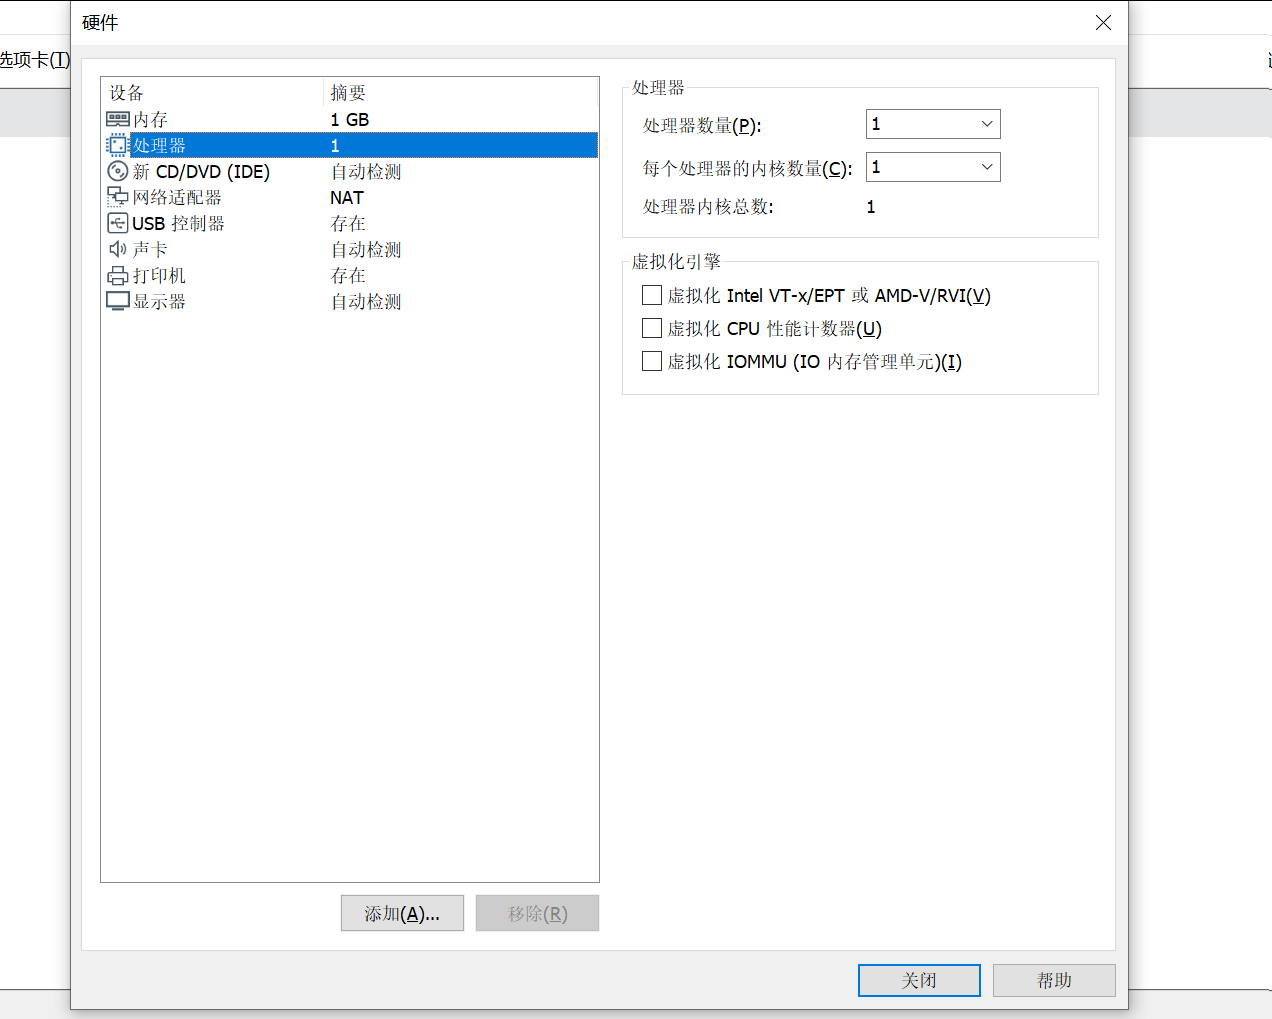
Task: Click the 显示器 display device icon
Action: 117,301
